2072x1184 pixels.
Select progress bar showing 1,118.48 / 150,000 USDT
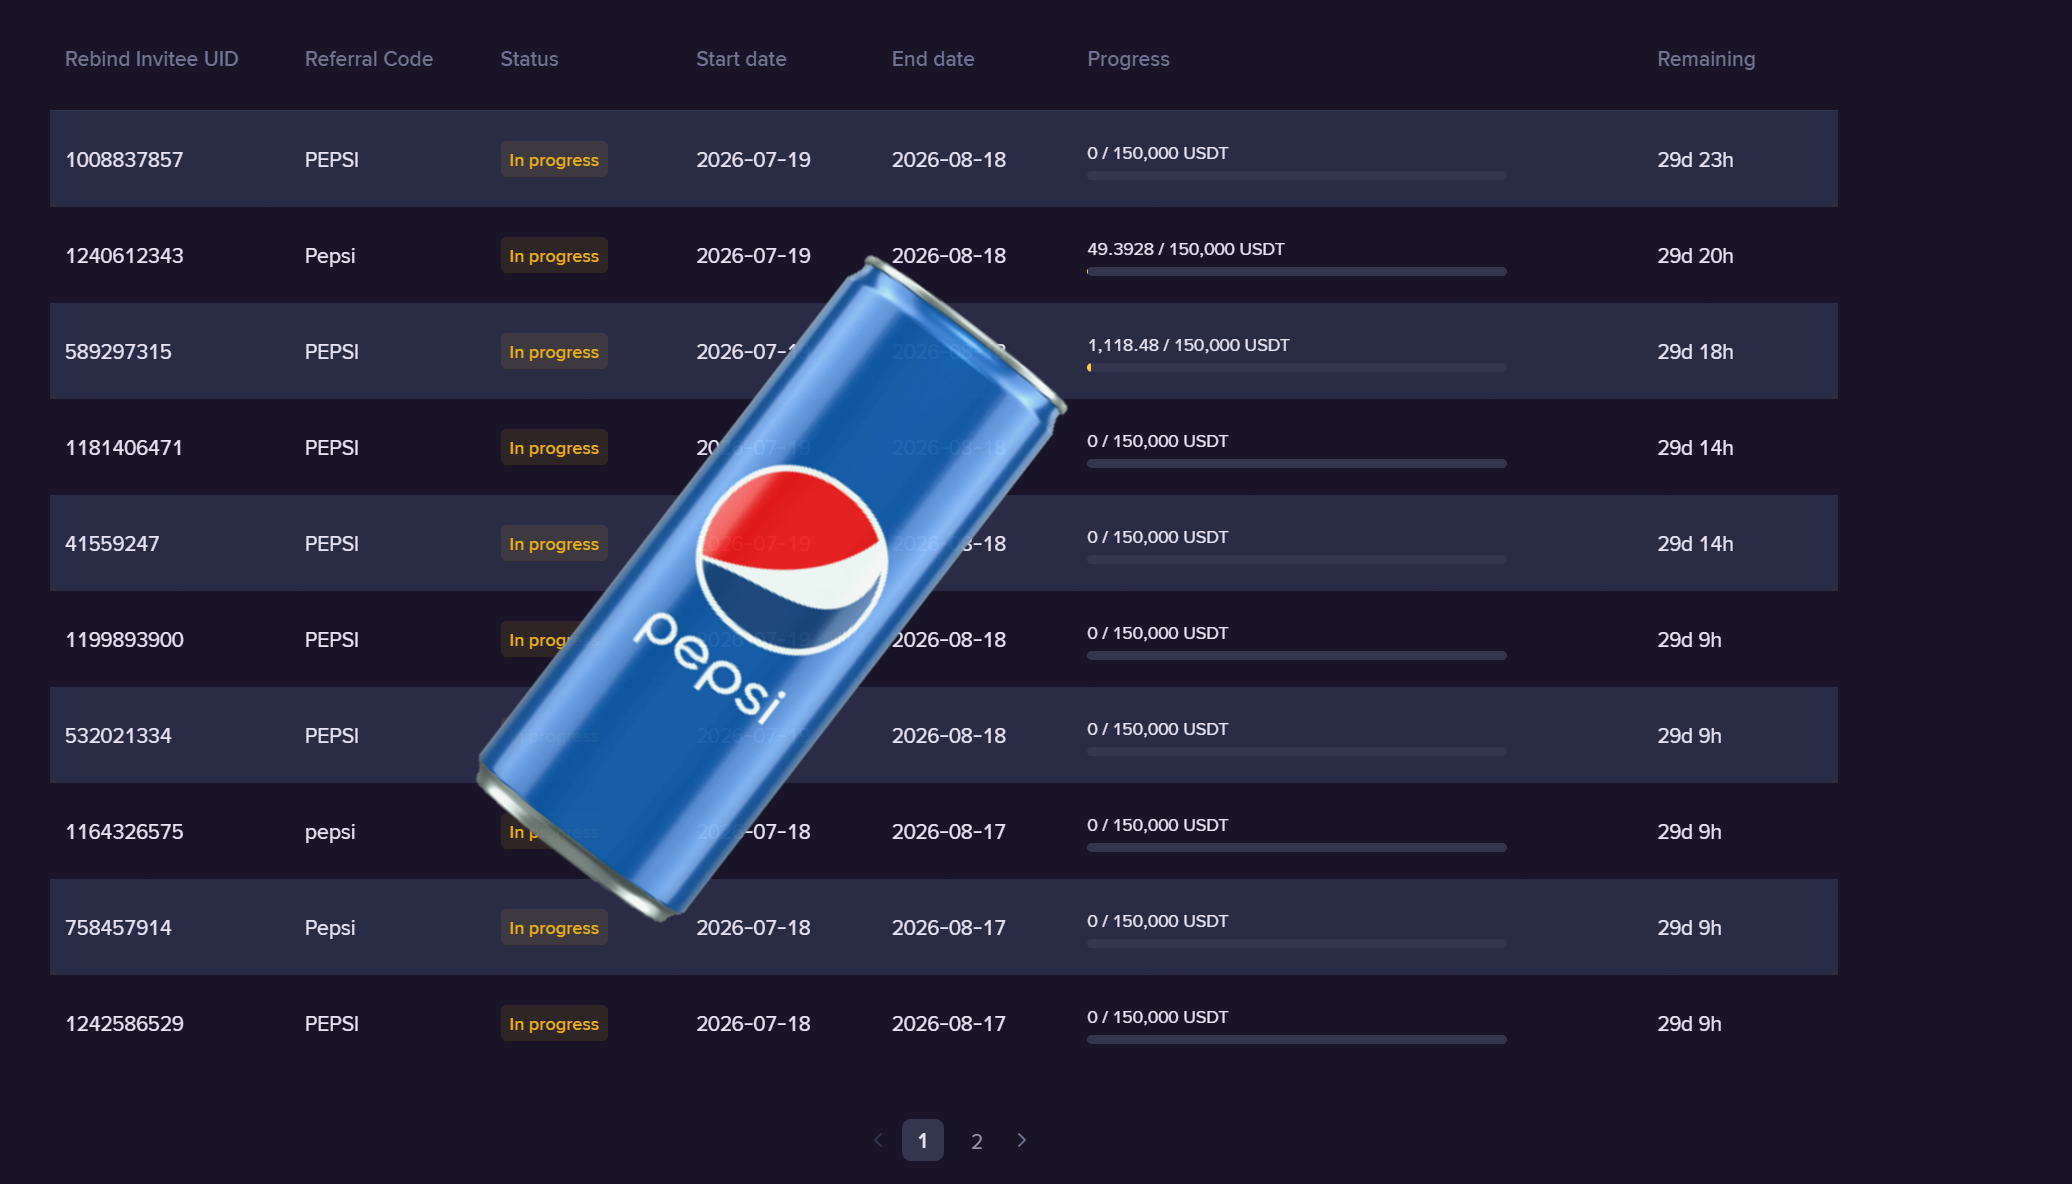pos(1297,368)
